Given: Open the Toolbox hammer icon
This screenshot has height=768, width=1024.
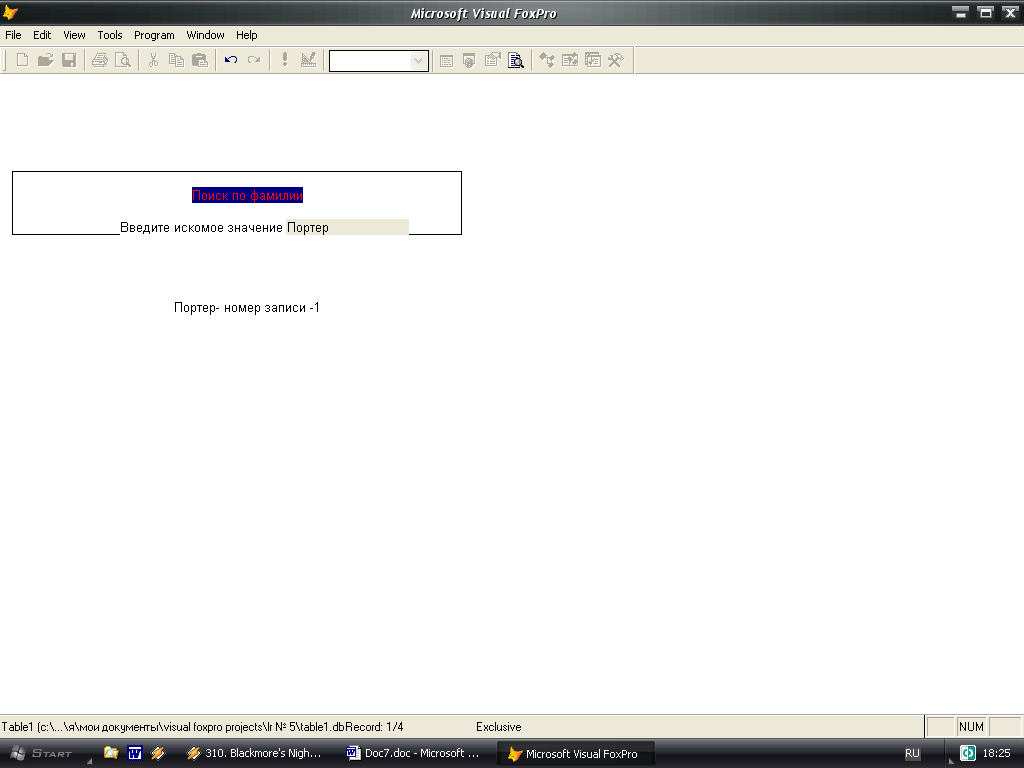Looking at the screenshot, I should (x=616, y=60).
